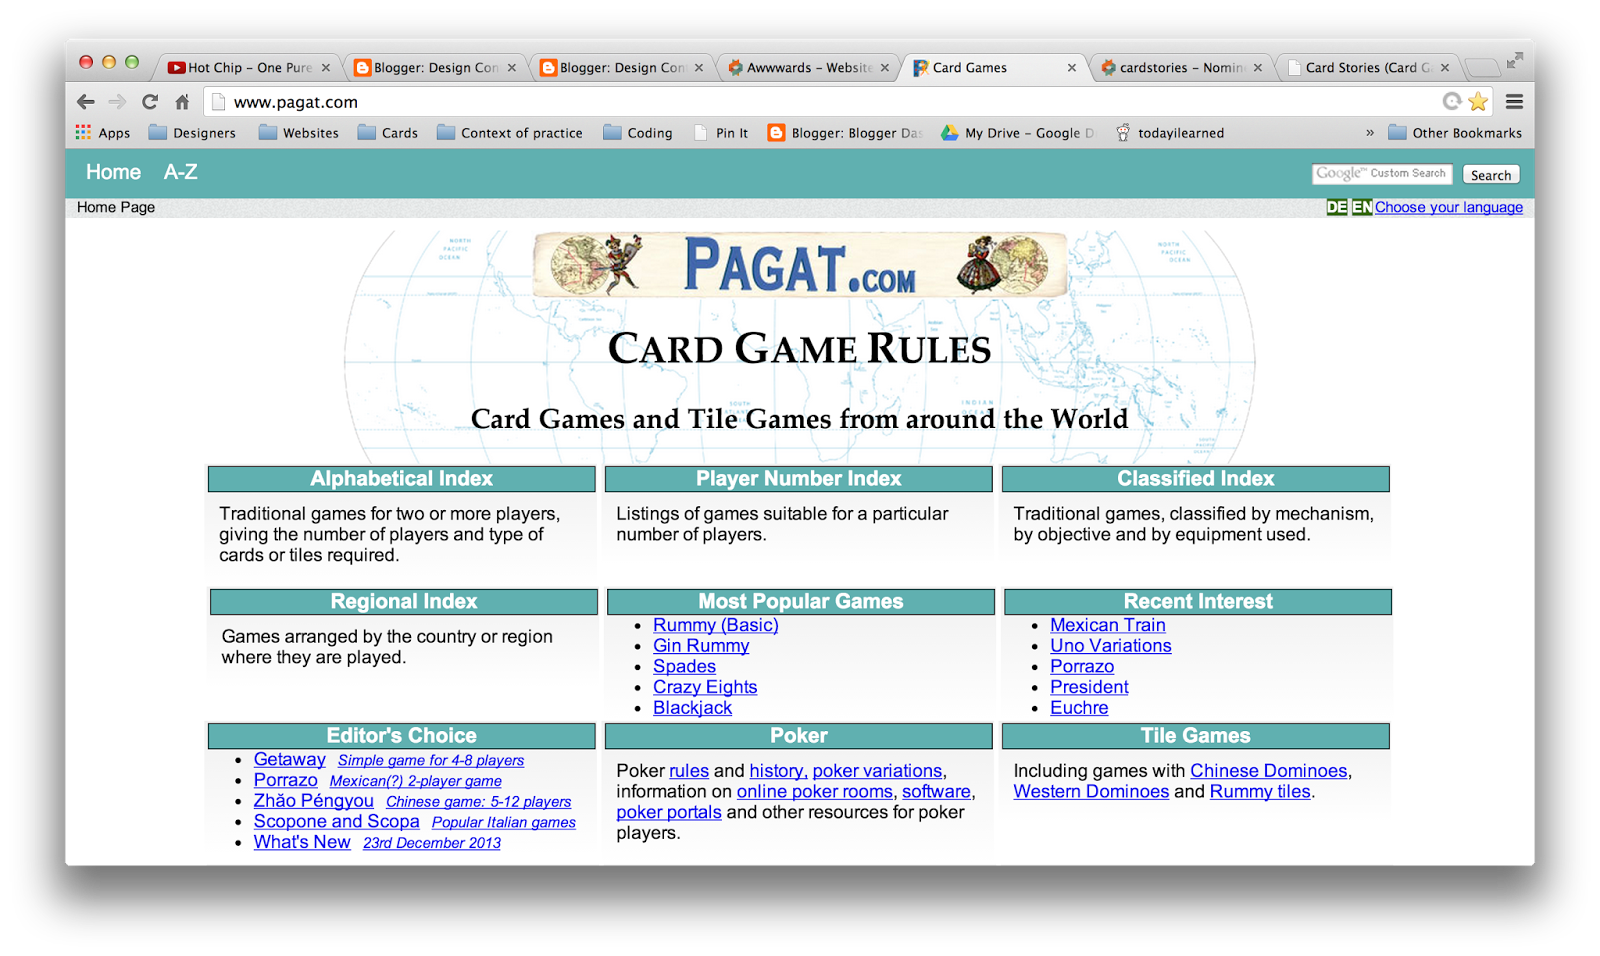Screen dimensions: 1600x956
Task: Open the browser home page icon
Action: pos(182,101)
